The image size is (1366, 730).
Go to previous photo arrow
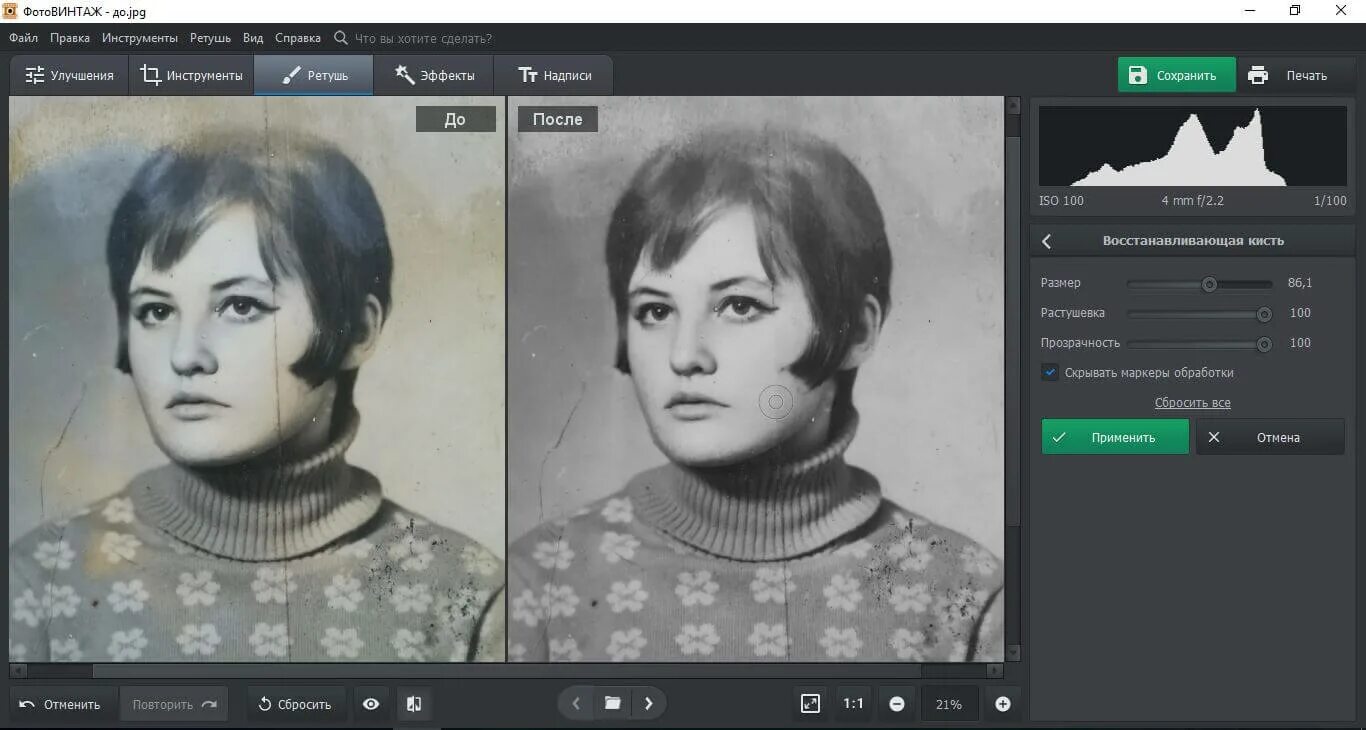(x=576, y=703)
